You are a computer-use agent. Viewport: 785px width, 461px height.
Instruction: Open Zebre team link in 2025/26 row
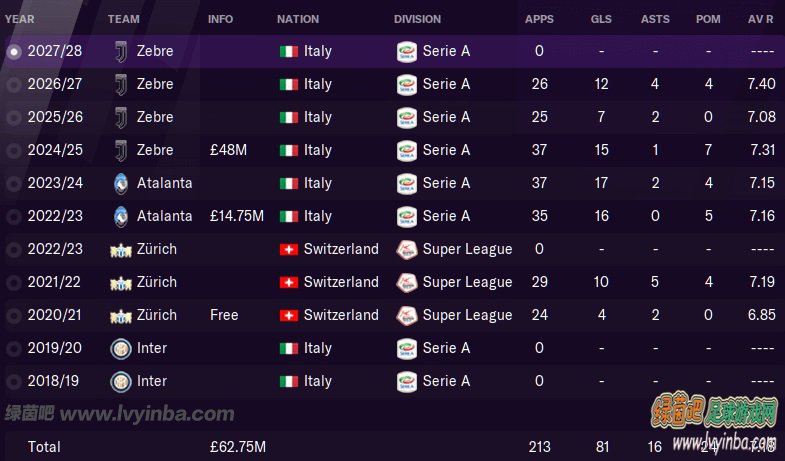pos(155,117)
